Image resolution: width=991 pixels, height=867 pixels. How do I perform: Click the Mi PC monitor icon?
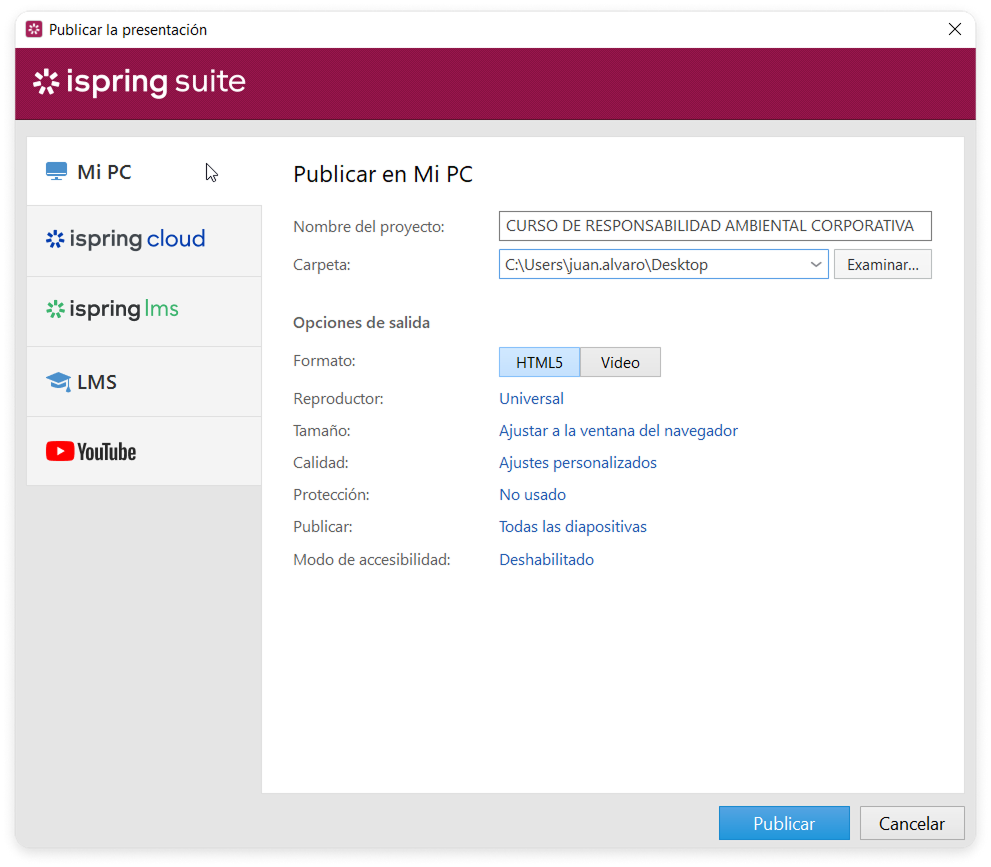56,172
